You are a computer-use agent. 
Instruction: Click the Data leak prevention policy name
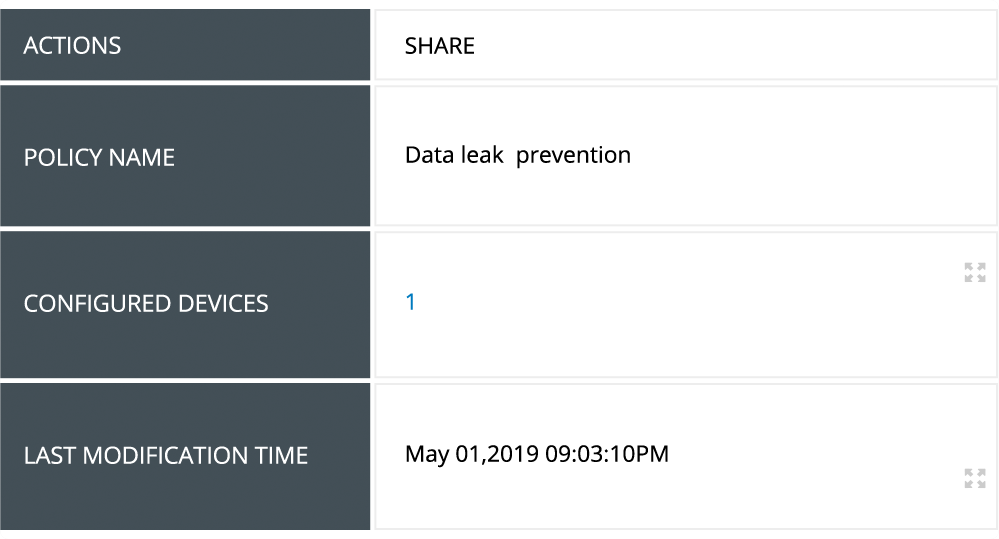click(x=517, y=156)
